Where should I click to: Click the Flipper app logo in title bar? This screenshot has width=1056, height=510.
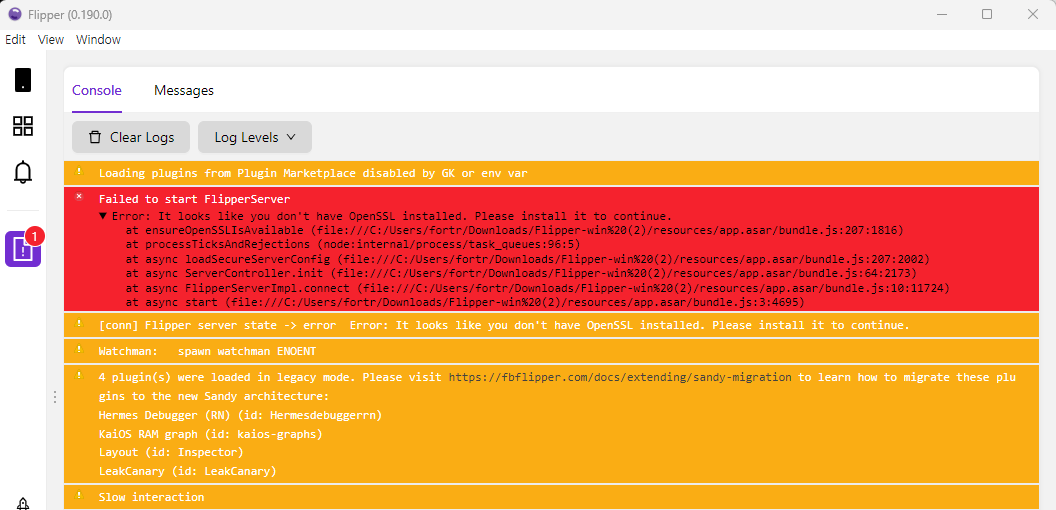click(x=14, y=14)
